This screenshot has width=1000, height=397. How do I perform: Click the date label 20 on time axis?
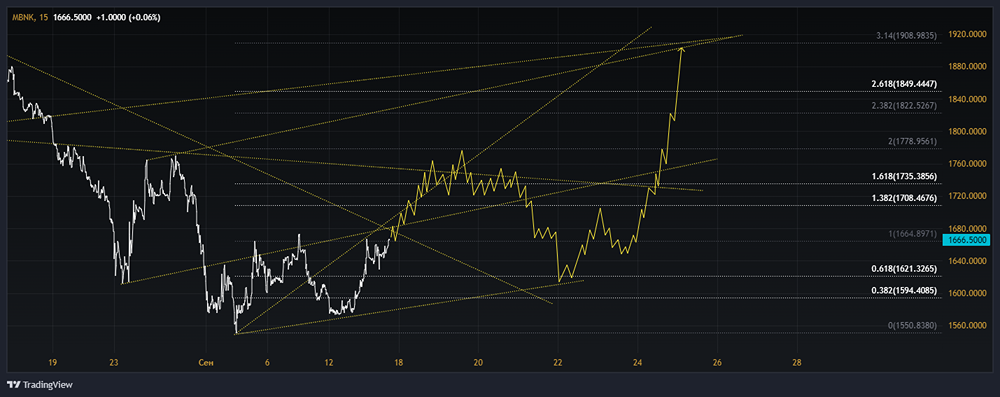[x=479, y=363]
